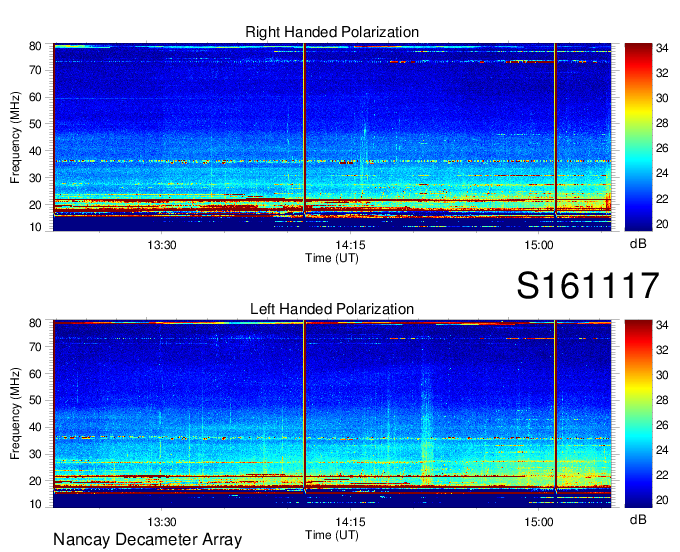Click the 80 MHz tick on Right Handed plot
This screenshot has height=552, width=680.
click(x=35, y=46)
